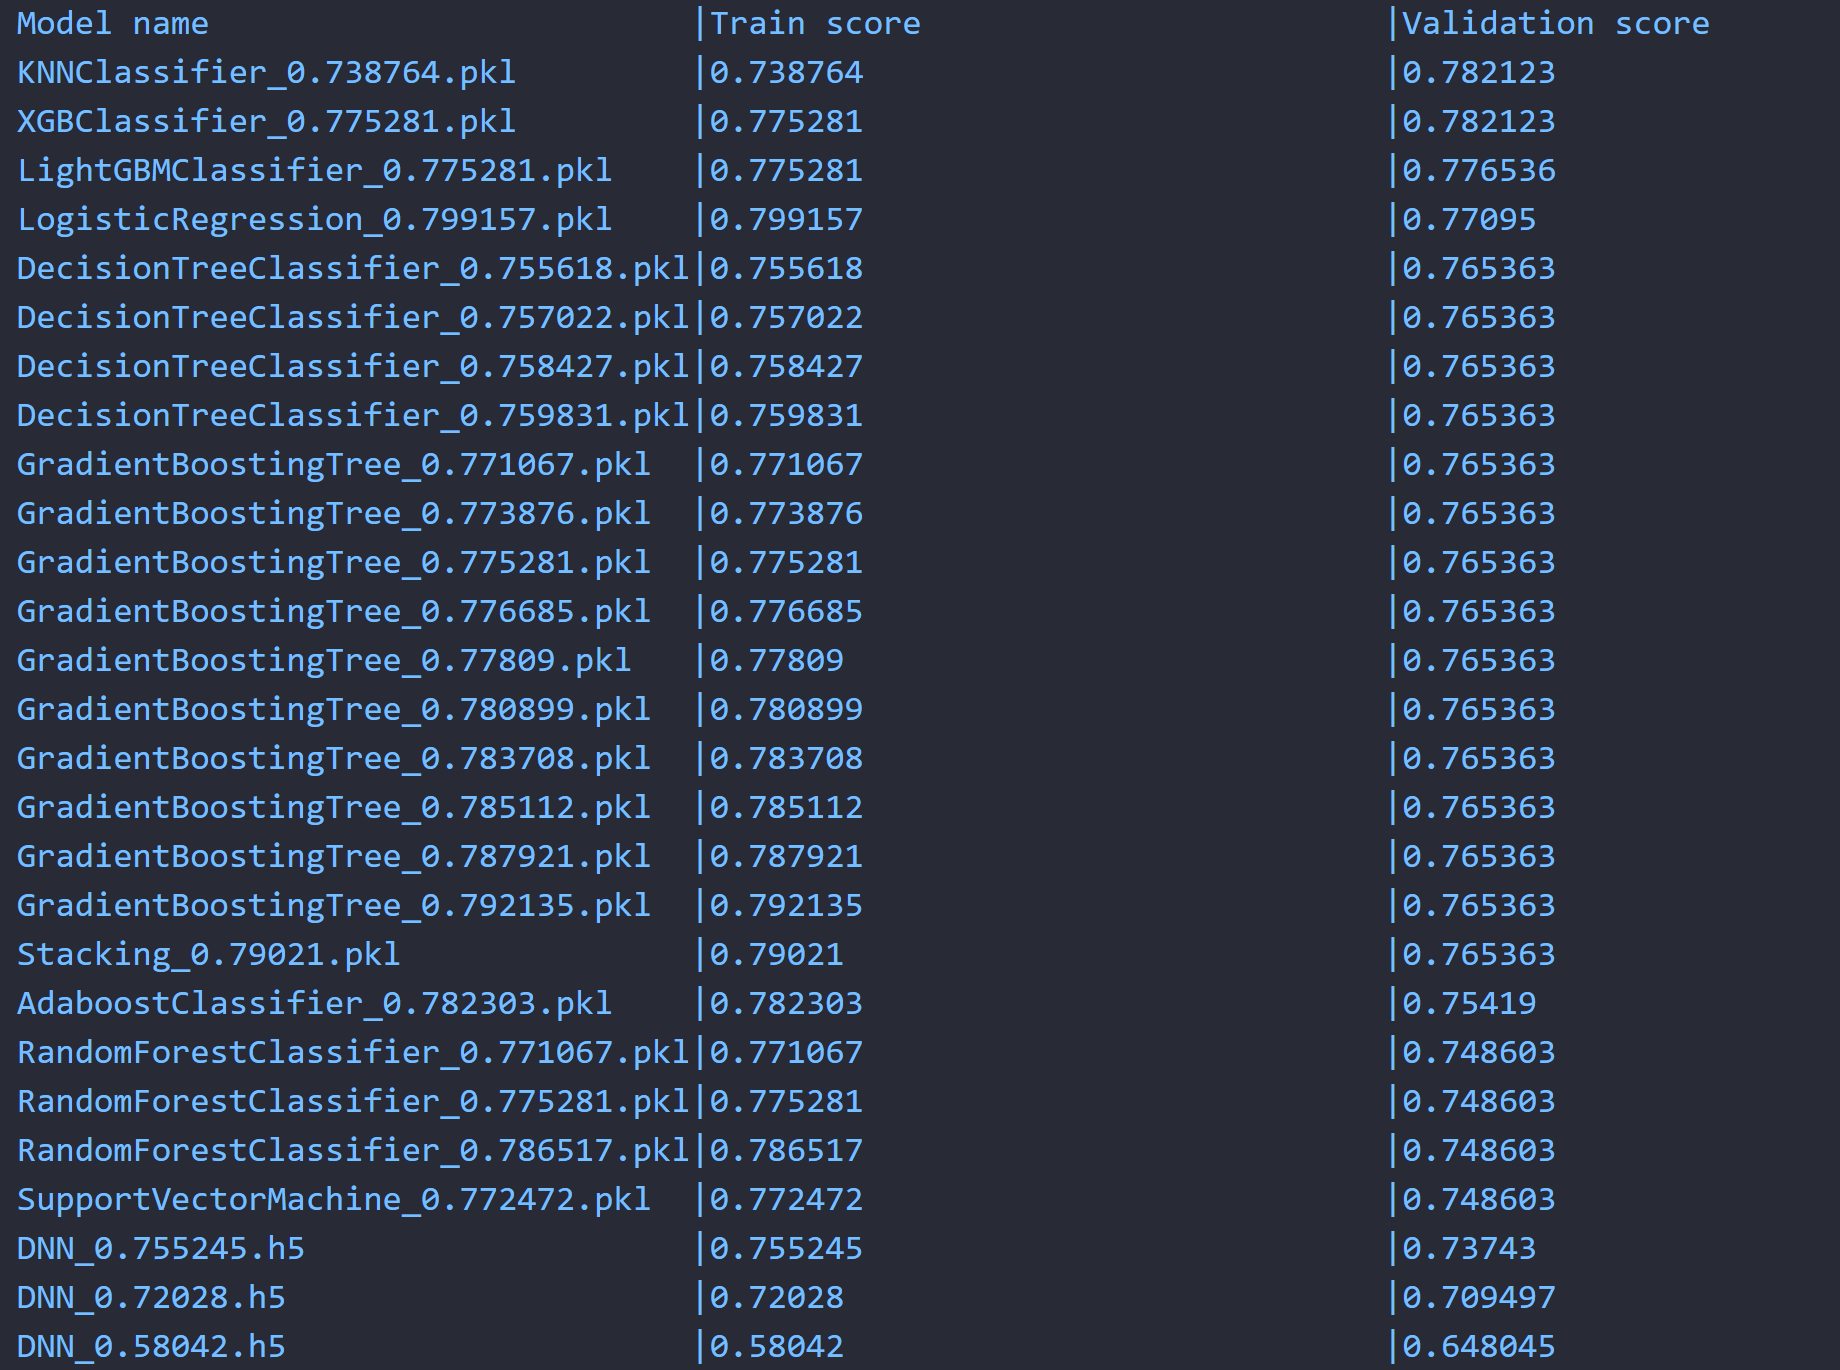Select file name DecisionTreeClassifier_0.757022.pkl
This screenshot has width=1840, height=1370.
(353, 318)
